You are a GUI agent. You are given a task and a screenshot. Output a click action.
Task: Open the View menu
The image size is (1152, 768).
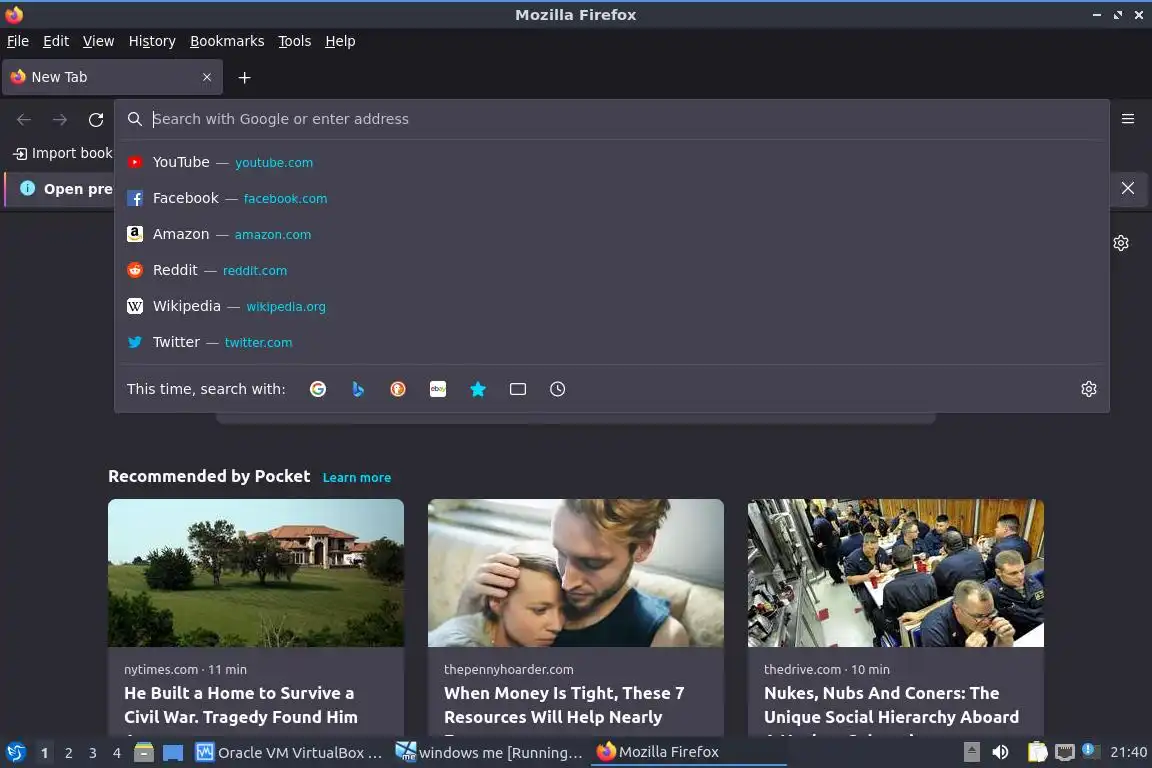pos(98,41)
